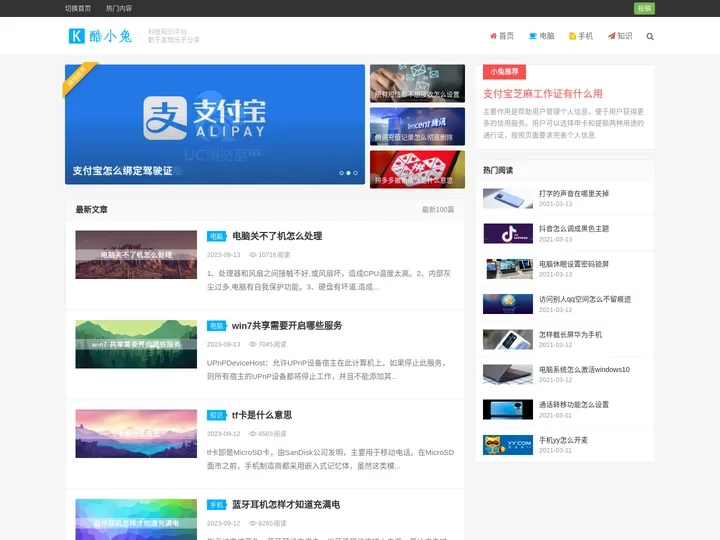The height and width of the screenshot is (540, 720).
Task: Open the 手机 navigation item
Action: pyautogui.click(x=581, y=36)
